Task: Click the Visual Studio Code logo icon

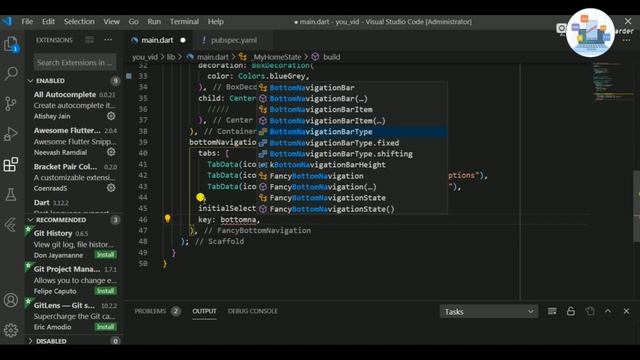Action: click(x=7, y=21)
